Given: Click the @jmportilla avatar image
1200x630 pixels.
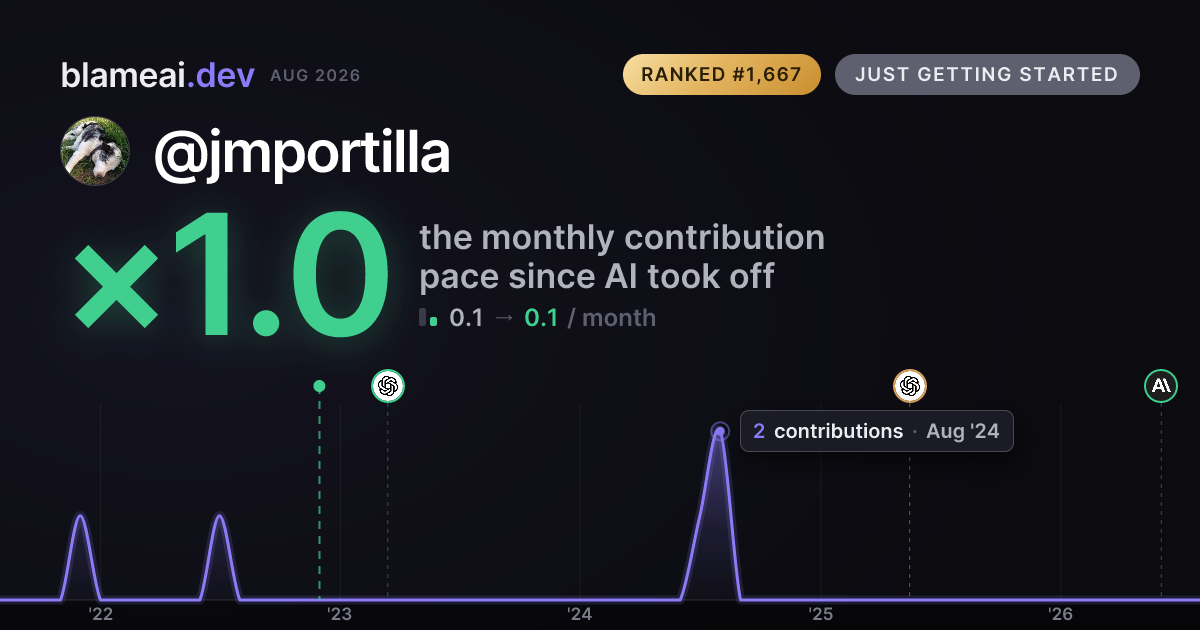Looking at the screenshot, I should point(96,151).
